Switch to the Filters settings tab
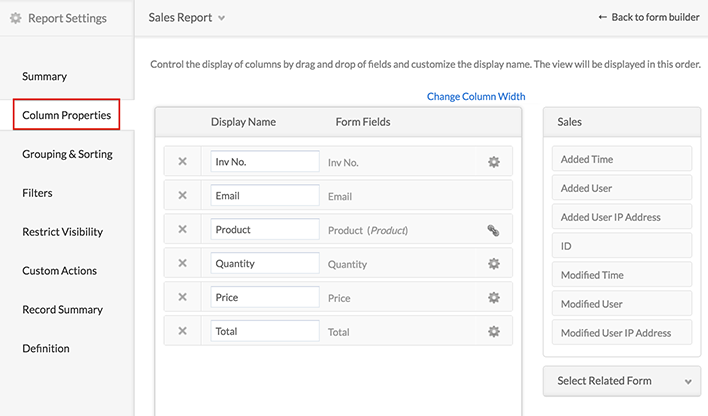708x416 pixels. click(x=37, y=192)
